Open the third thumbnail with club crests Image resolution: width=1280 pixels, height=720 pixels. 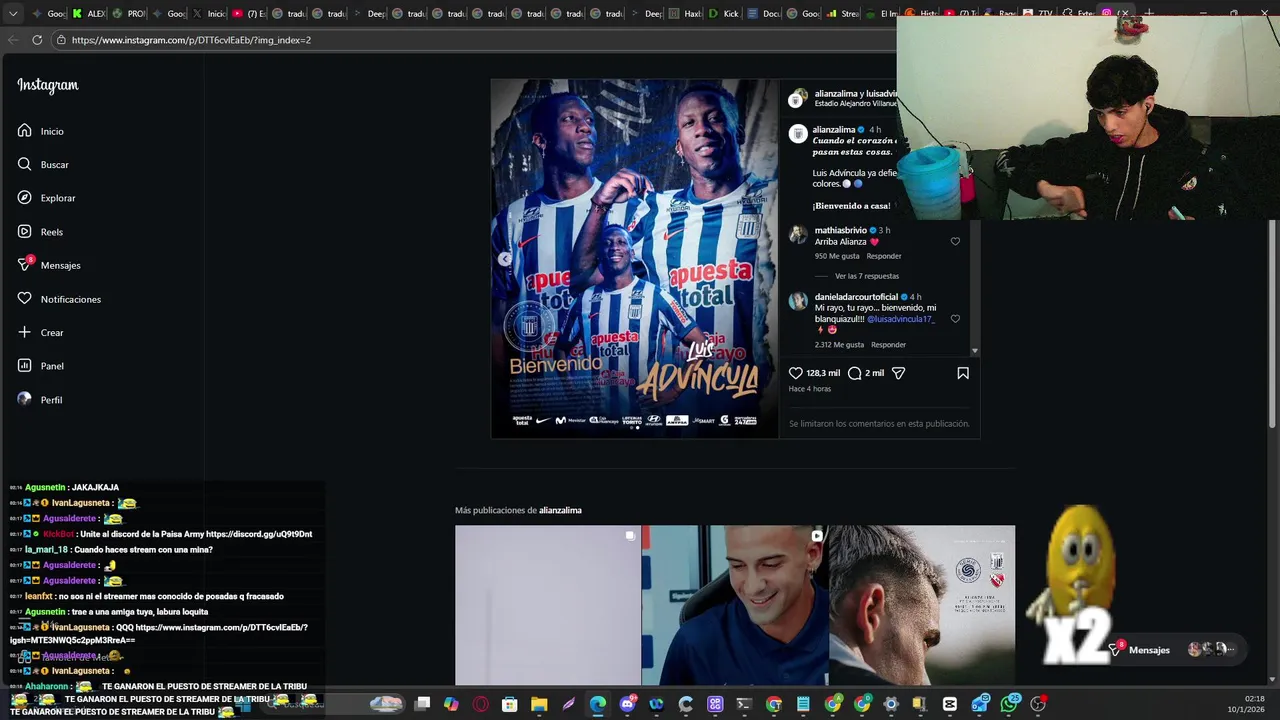tap(922, 606)
